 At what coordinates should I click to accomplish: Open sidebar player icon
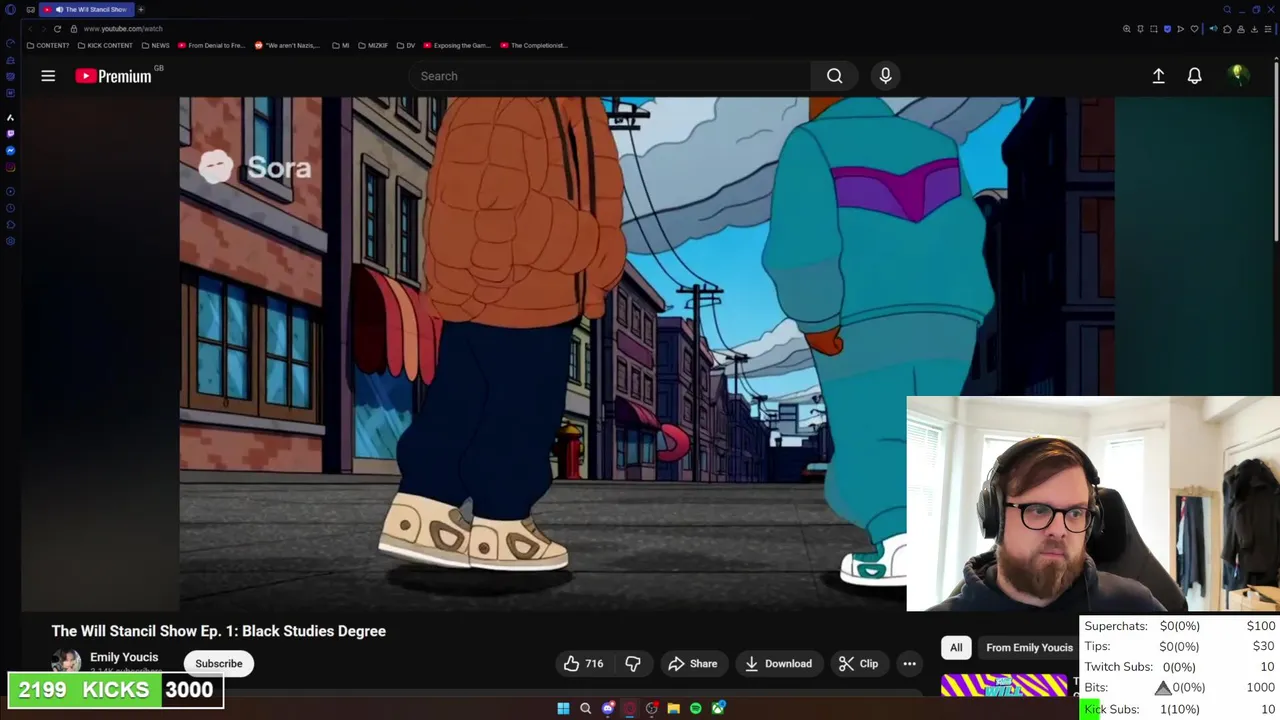pos(10,191)
